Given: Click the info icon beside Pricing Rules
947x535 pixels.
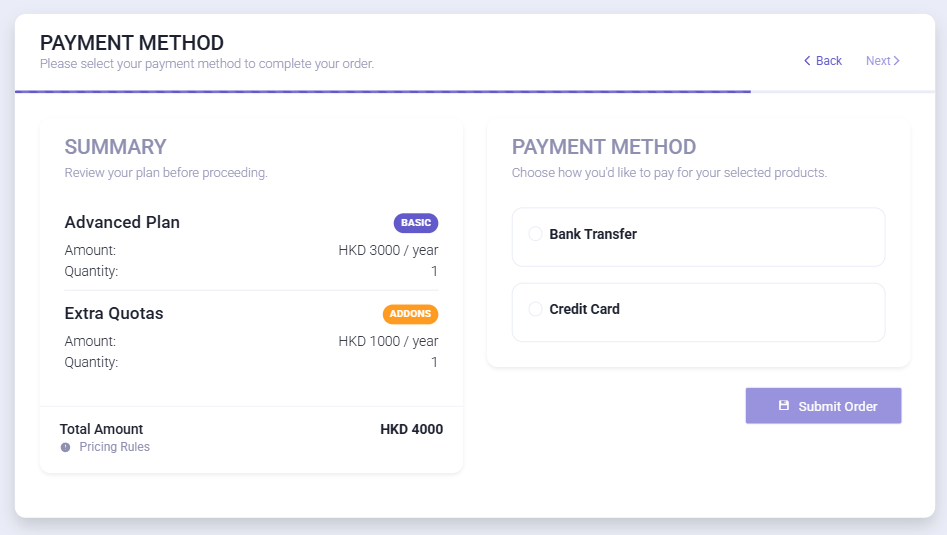Looking at the screenshot, I should [66, 447].
